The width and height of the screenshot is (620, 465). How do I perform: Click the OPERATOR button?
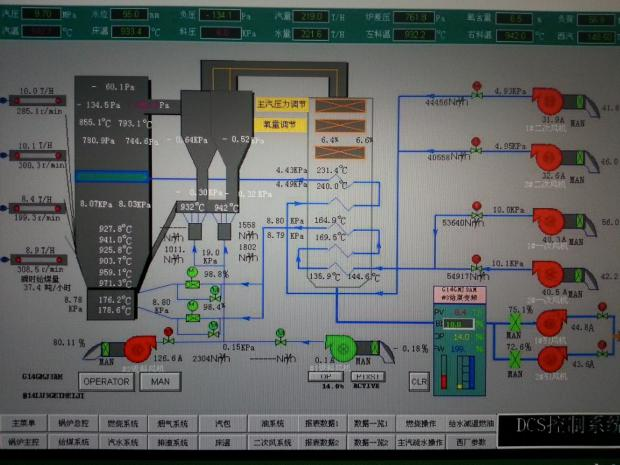[106, 382]
